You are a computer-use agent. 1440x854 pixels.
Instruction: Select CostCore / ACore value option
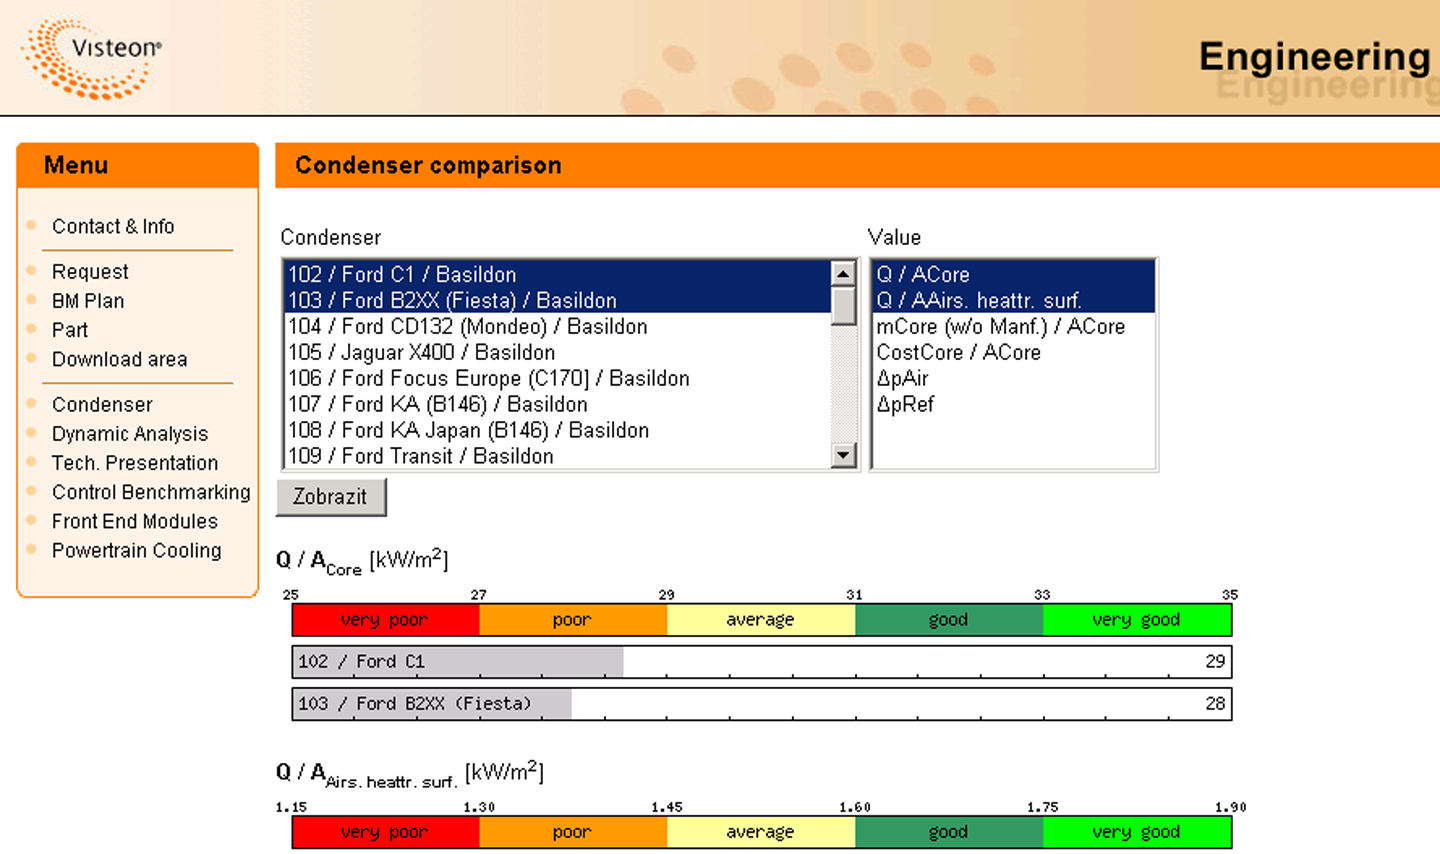pos(1014,352)
